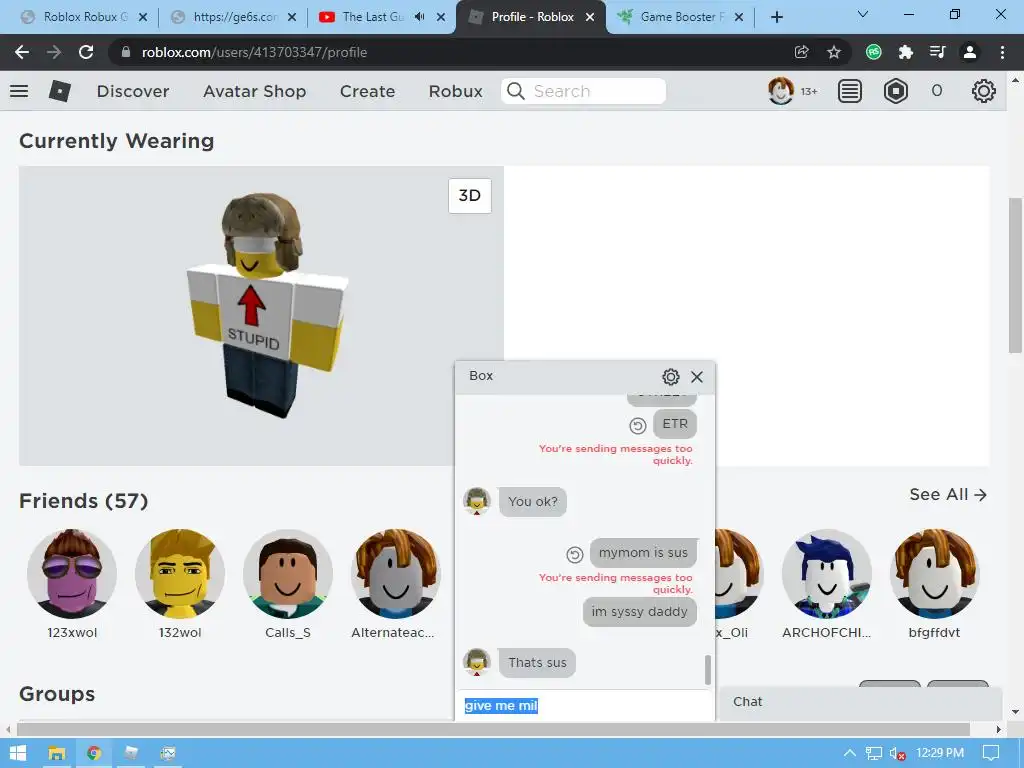Image resolution: width=1024 pixels, height=768 pixels.
Task: Expand the Chat bar
Action: (860, 701)
